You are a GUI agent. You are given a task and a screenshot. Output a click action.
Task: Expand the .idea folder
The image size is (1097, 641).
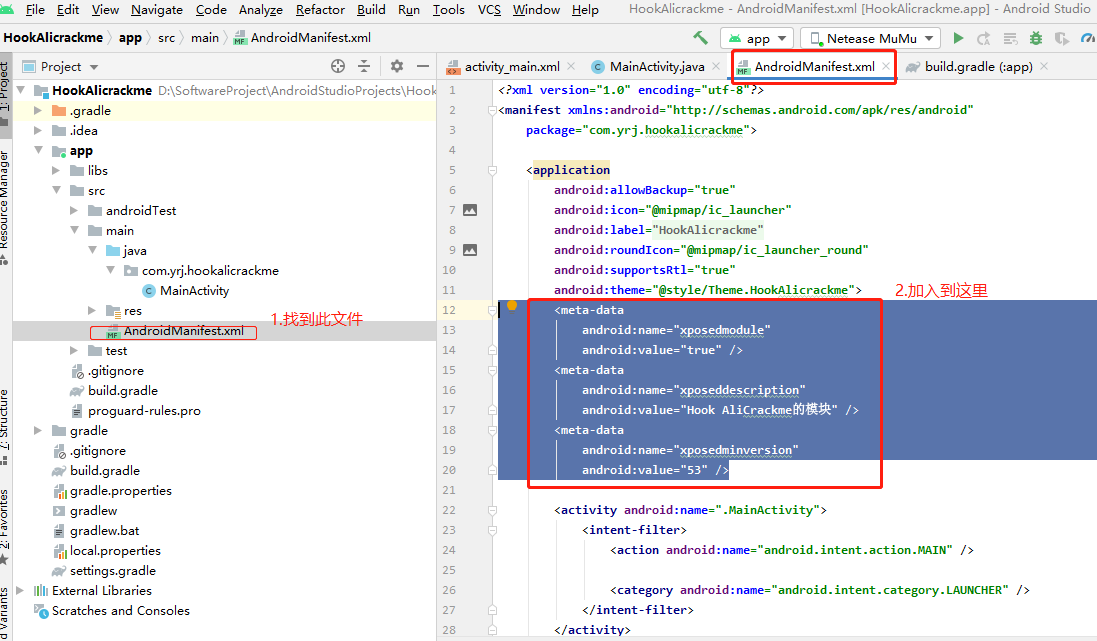(x=38, y=130)
